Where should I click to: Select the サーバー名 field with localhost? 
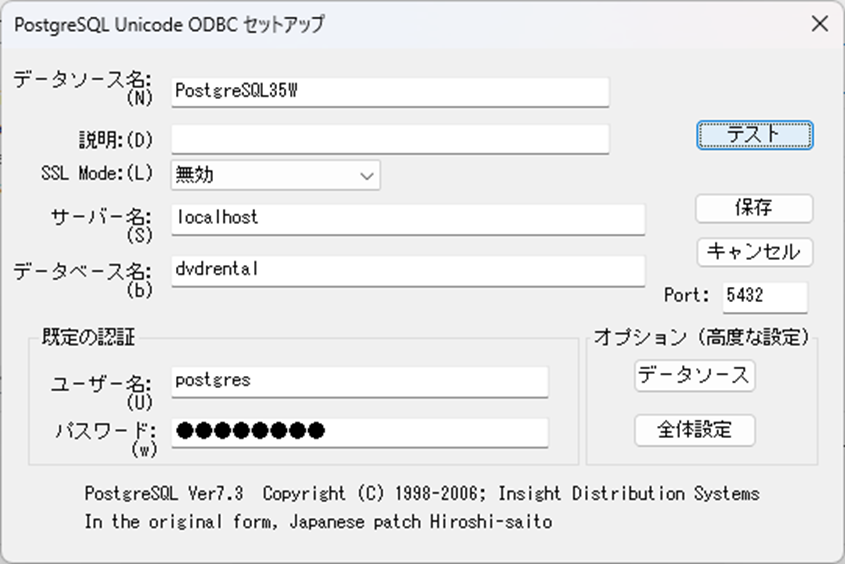[407, 218]
